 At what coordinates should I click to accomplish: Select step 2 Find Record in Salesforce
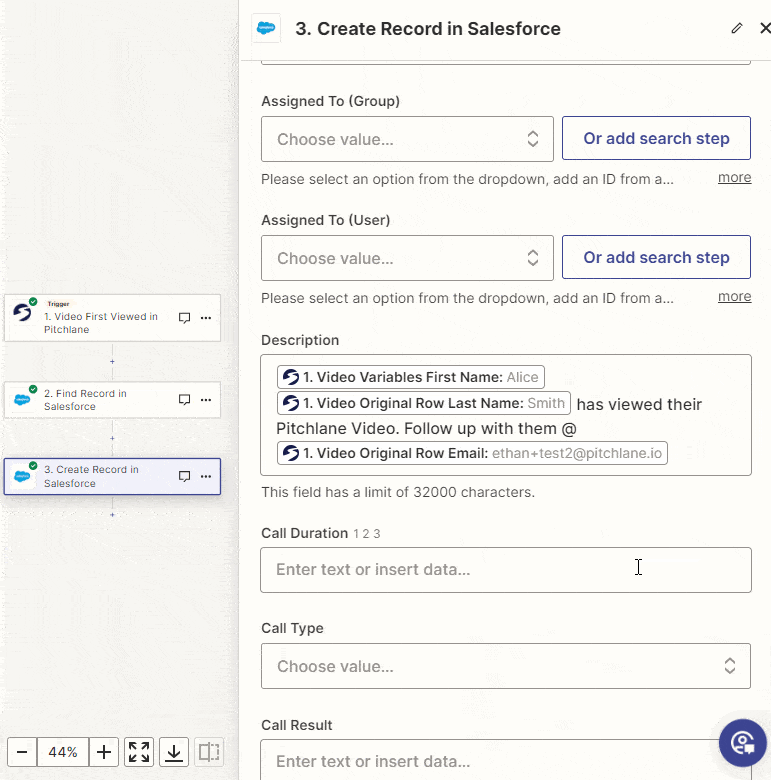click(x=112, y=400)
